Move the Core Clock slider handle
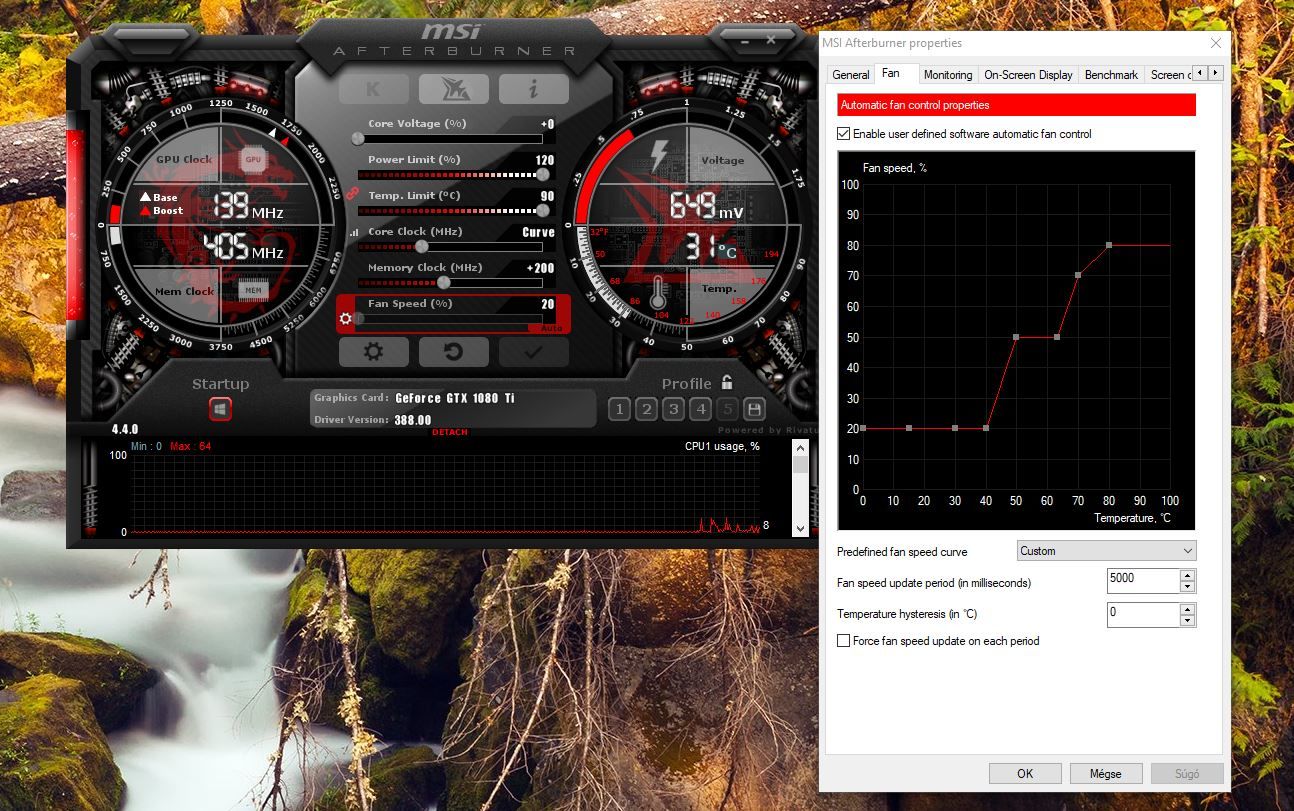 coord(422,246)
